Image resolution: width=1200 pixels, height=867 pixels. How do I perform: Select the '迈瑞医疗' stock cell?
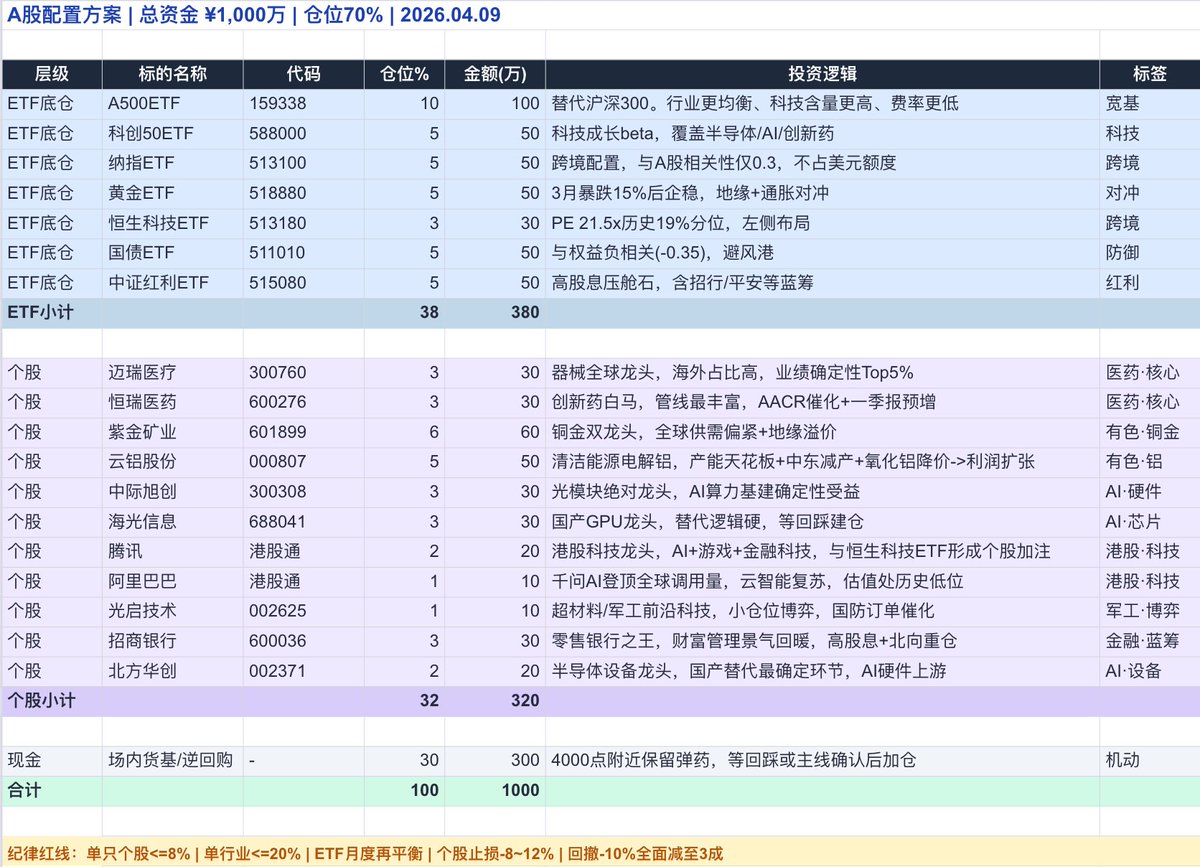click(172, 373)
